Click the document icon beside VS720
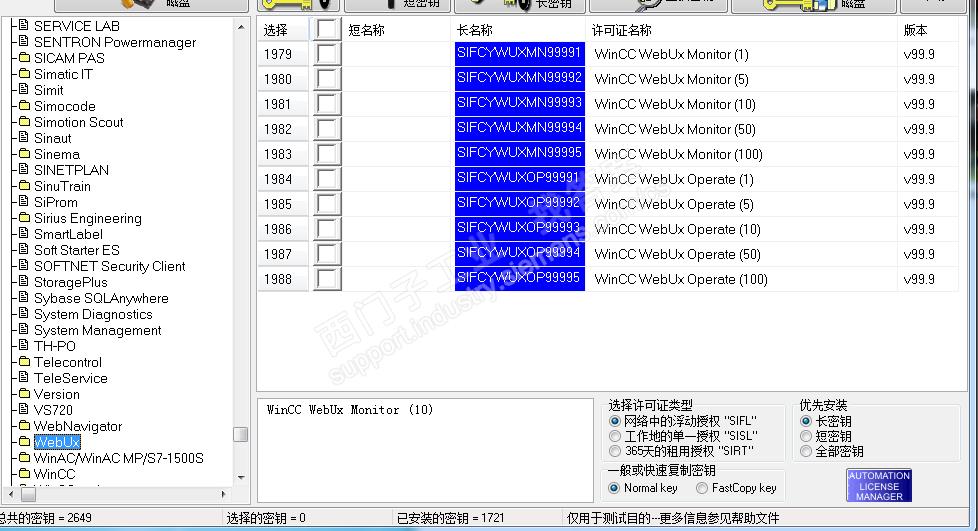The image size is (978, 531). 24,410
